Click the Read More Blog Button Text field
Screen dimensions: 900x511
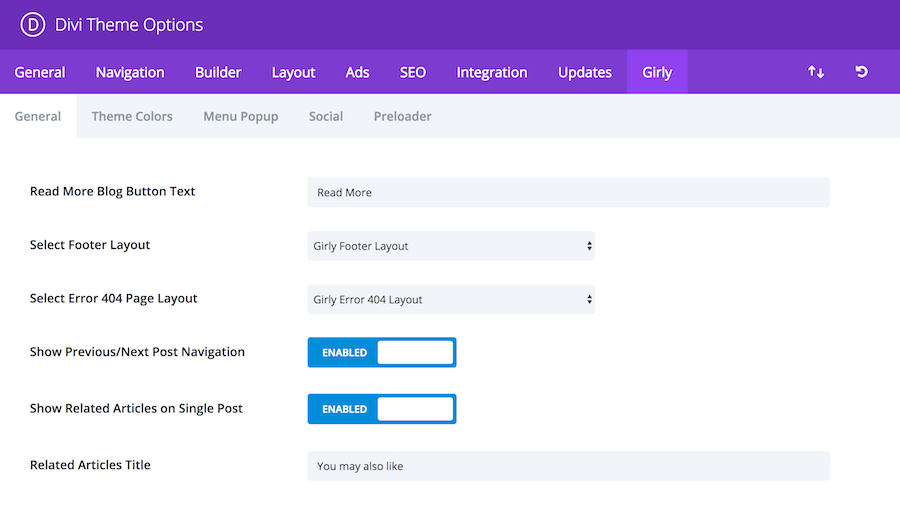coord(568,192)
